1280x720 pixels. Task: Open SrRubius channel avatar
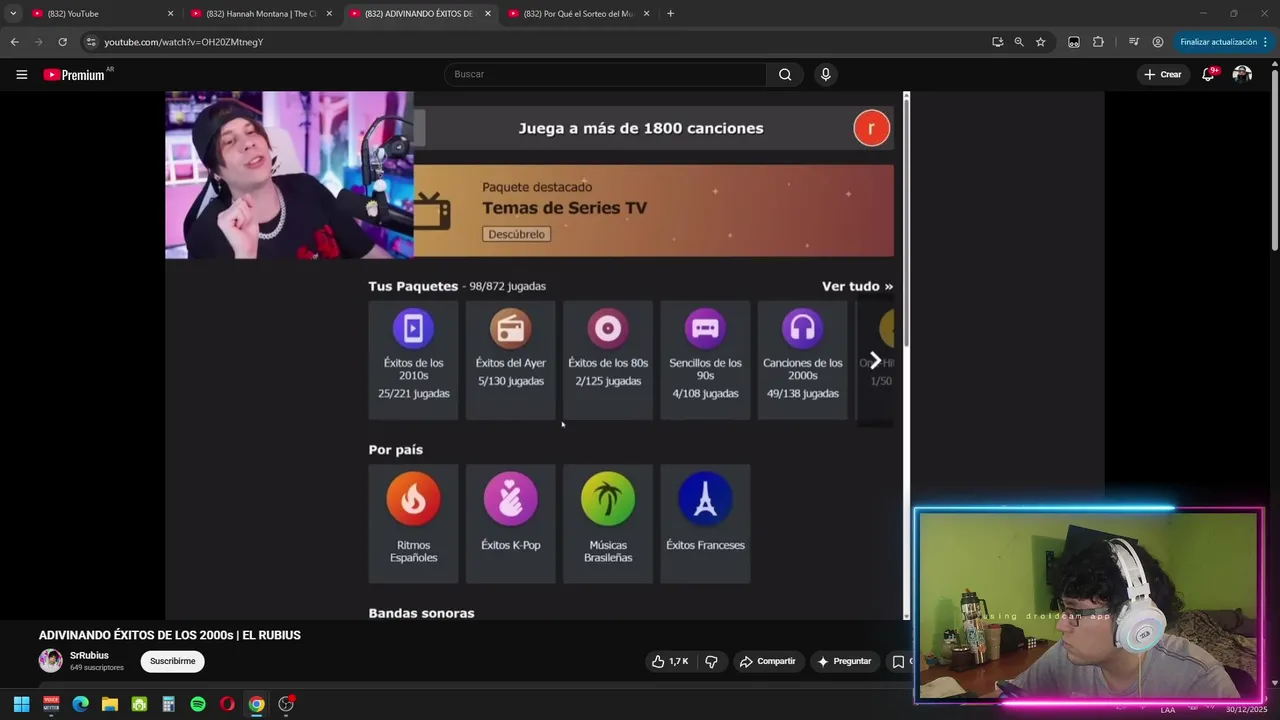tap(50, 660)
